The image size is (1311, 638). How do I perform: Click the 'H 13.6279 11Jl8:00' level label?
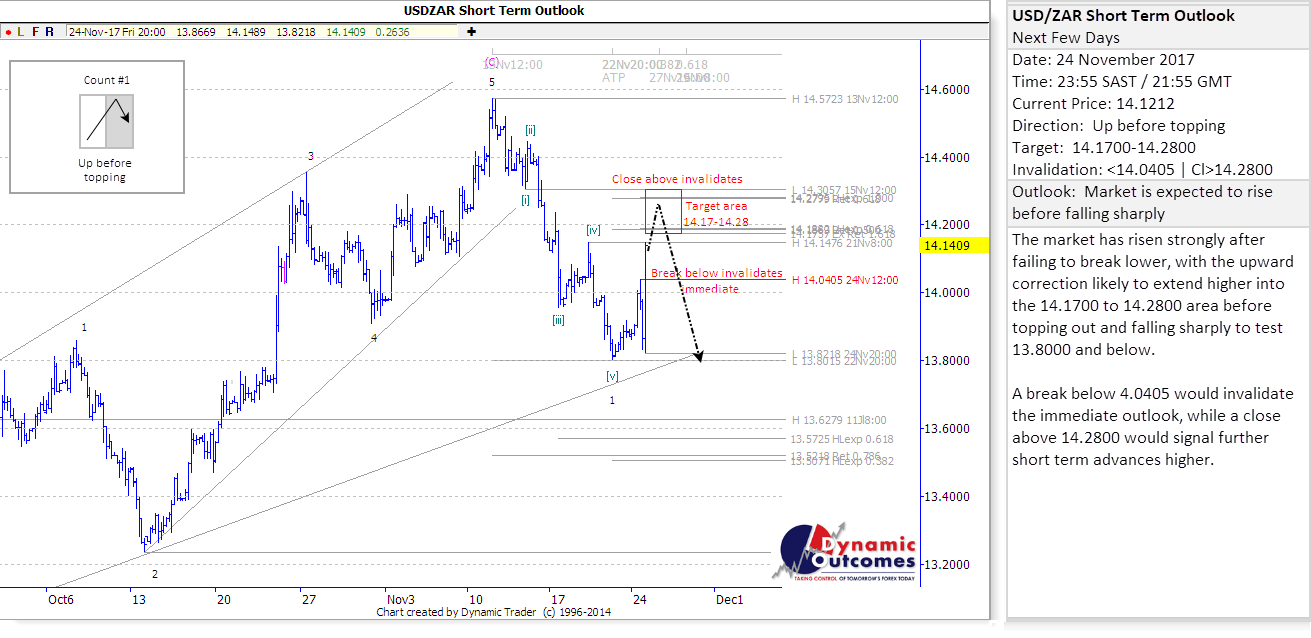pyautogui.click(x=838, y=420)
